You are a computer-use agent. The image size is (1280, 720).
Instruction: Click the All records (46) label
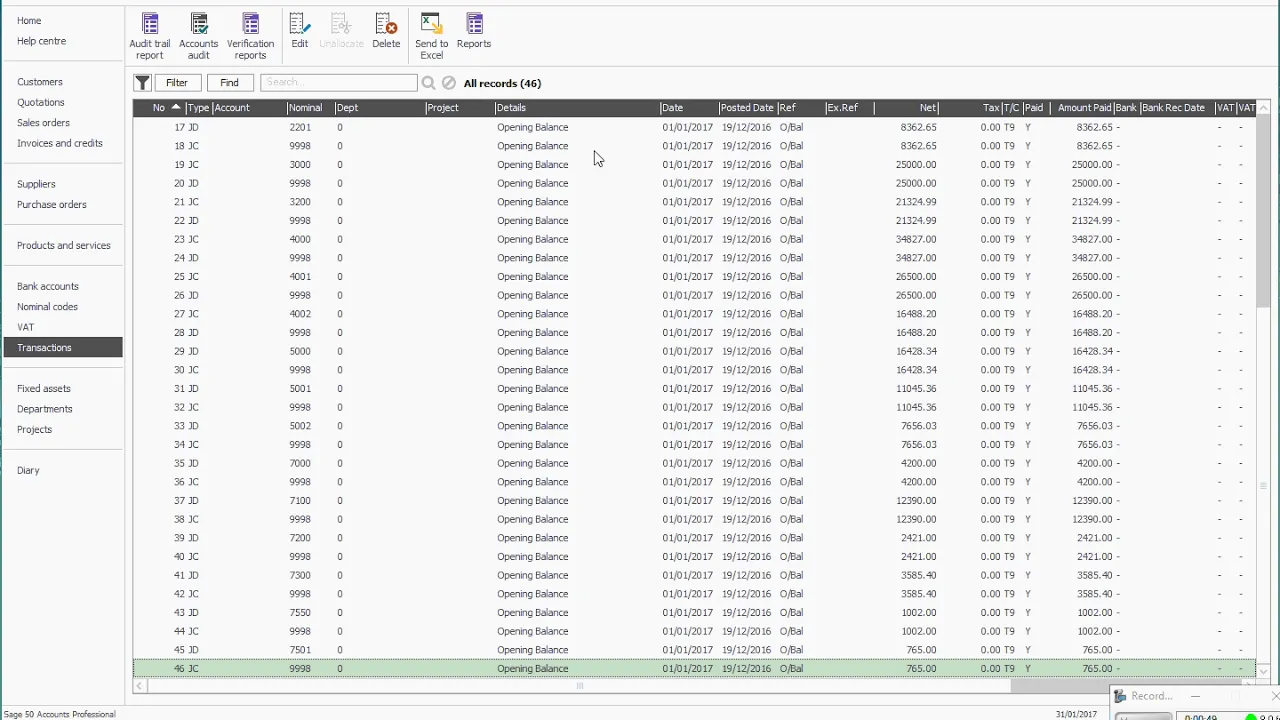[502, 83]
